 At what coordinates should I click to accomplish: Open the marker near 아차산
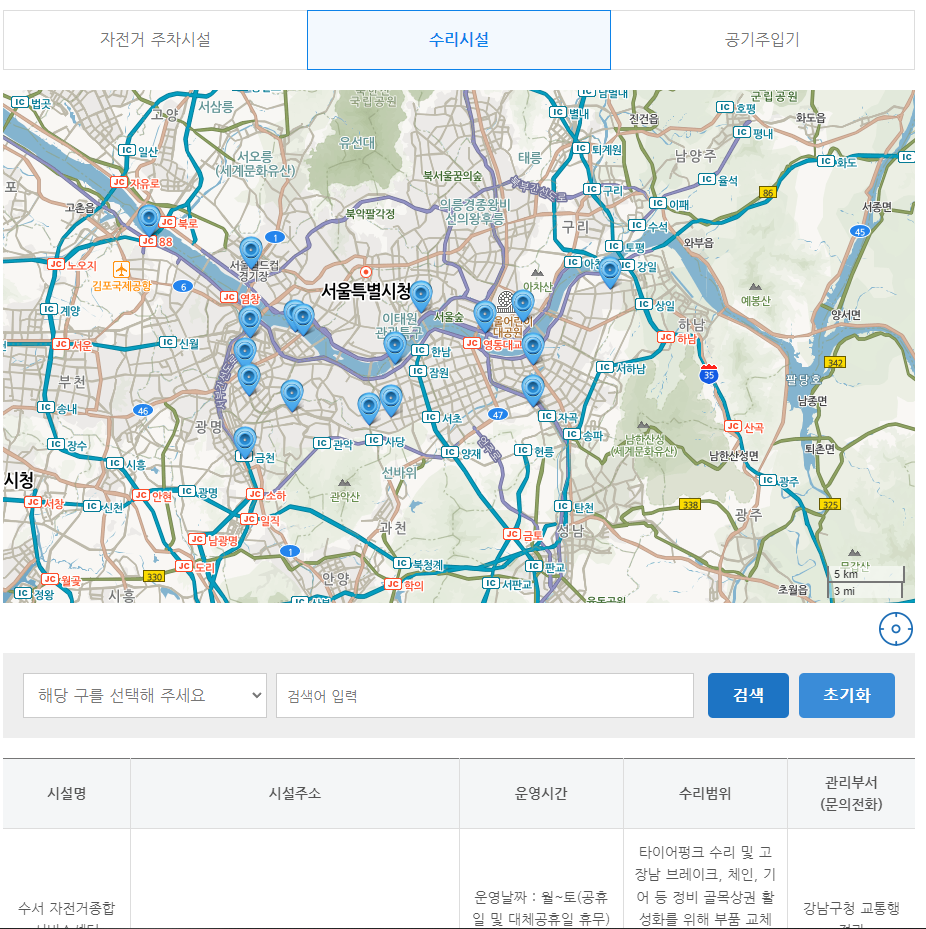coord(524,301)
